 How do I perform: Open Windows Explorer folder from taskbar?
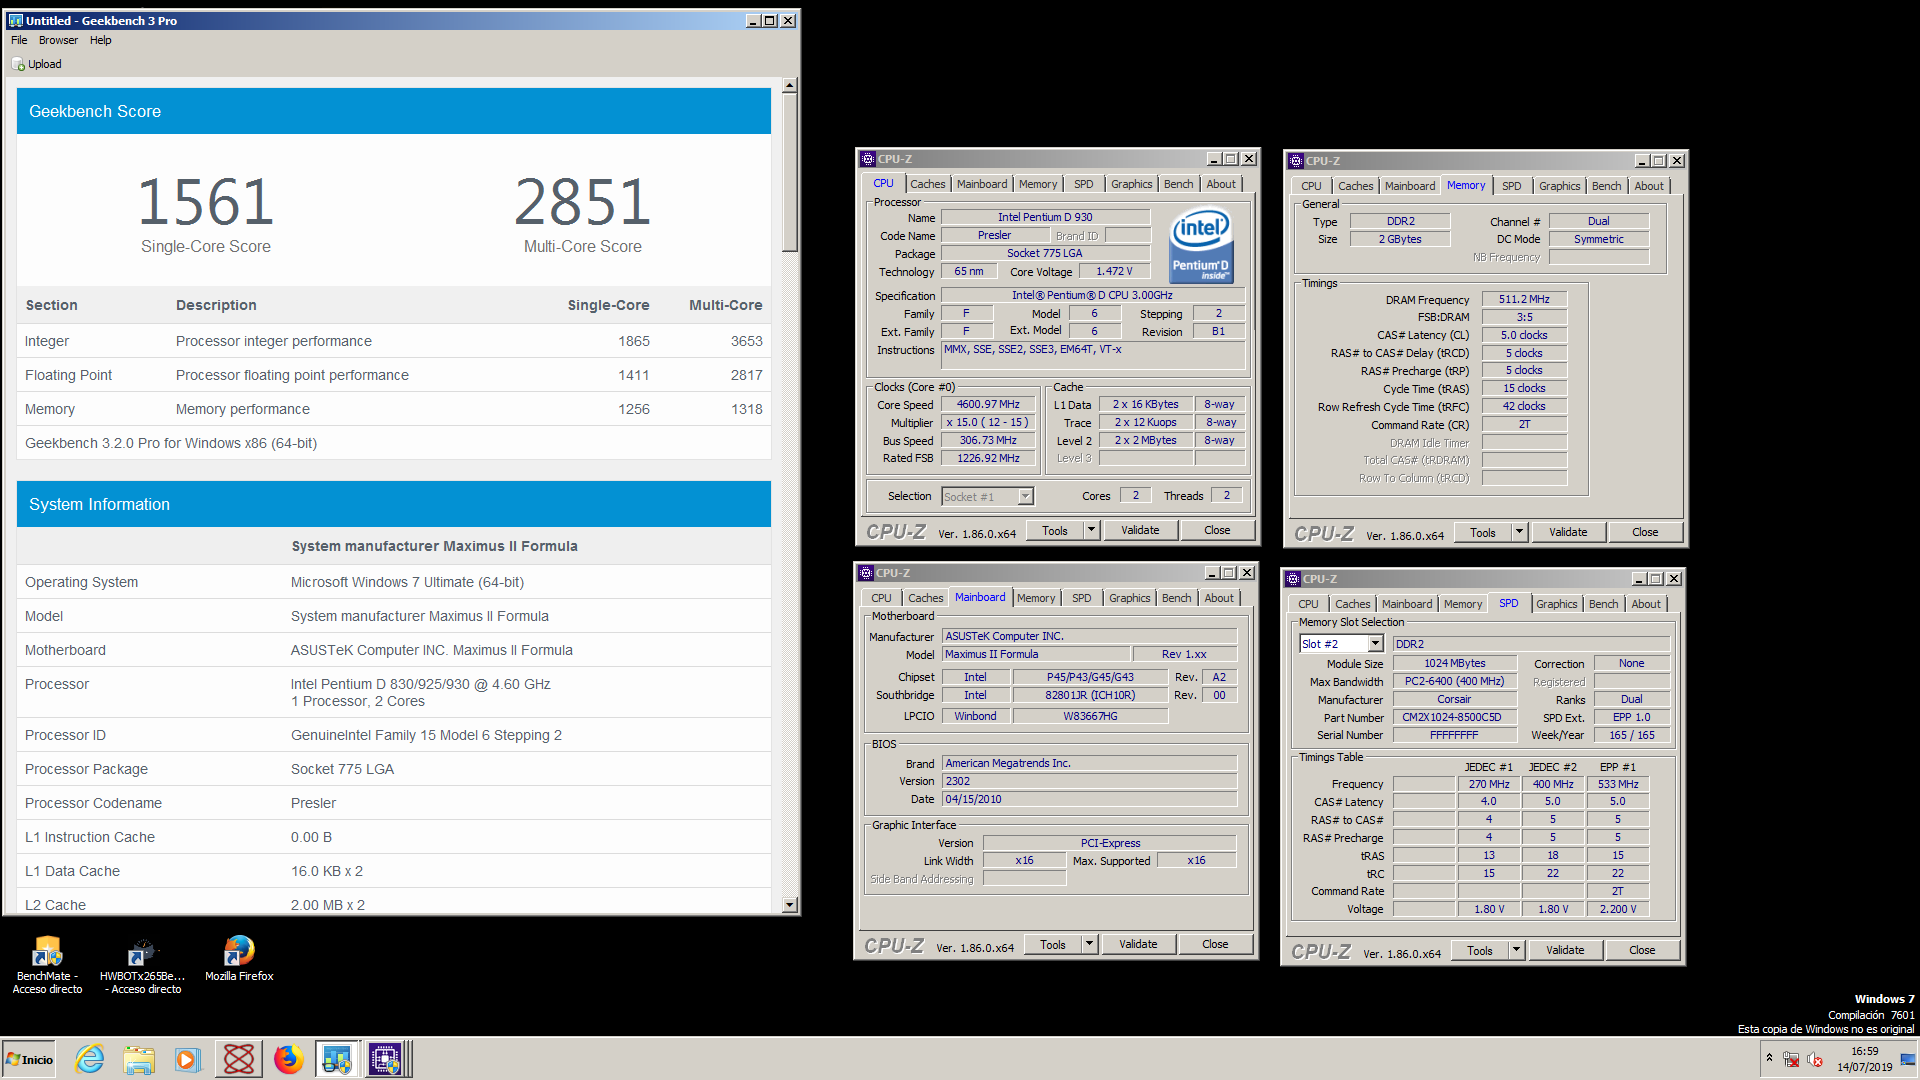139,1059
